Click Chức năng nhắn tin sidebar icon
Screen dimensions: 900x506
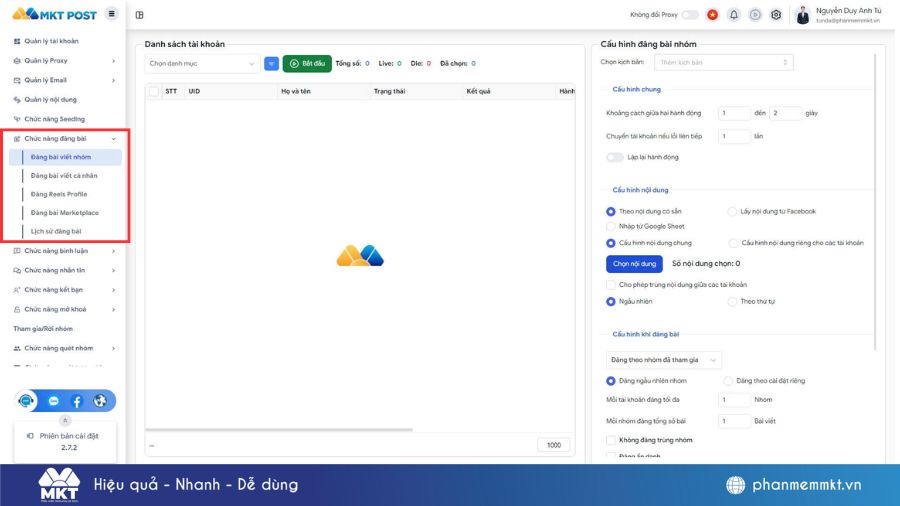coord(17,270)
